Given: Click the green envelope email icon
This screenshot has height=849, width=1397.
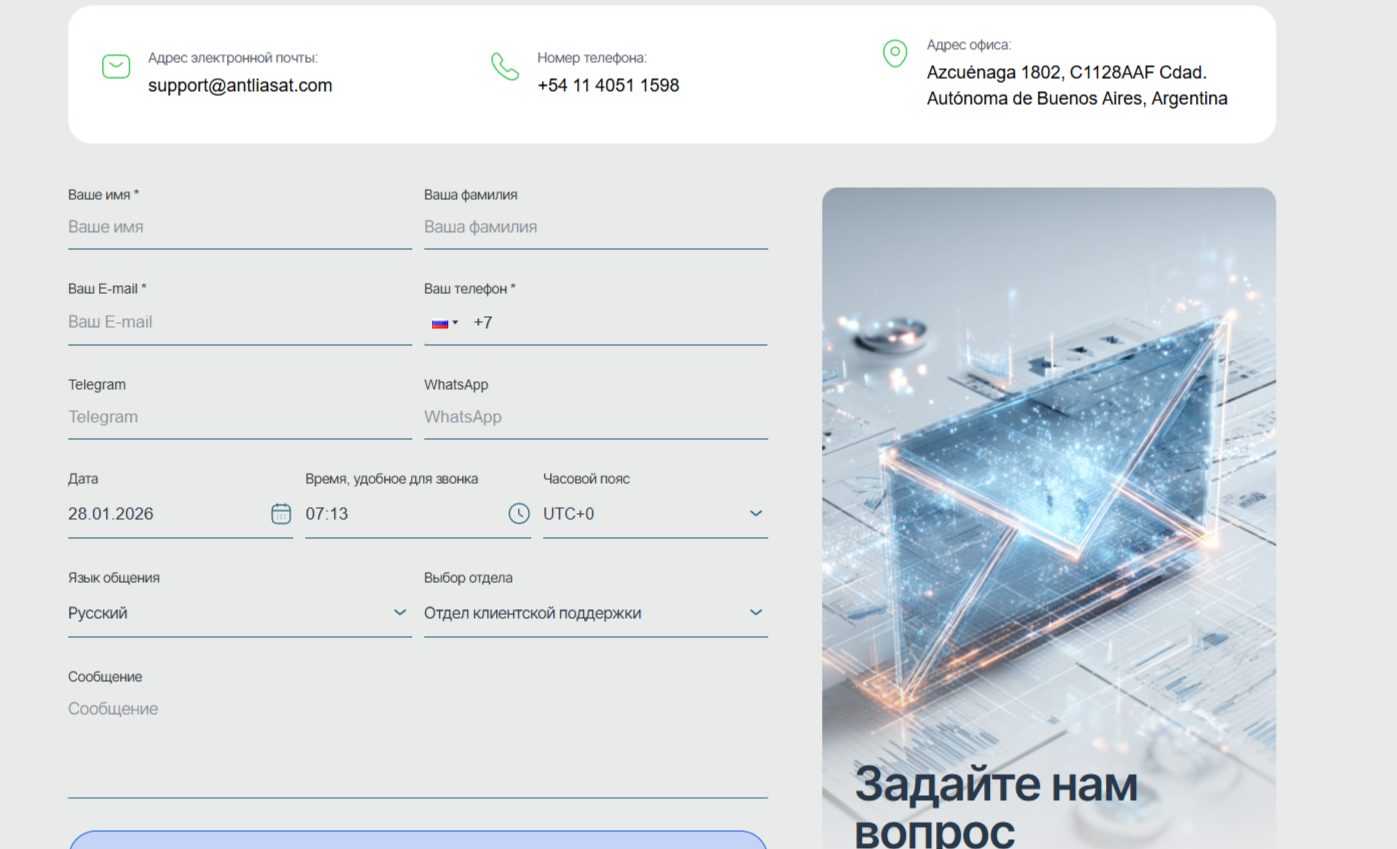Looking at the screenshot, I should coord(116,66).
